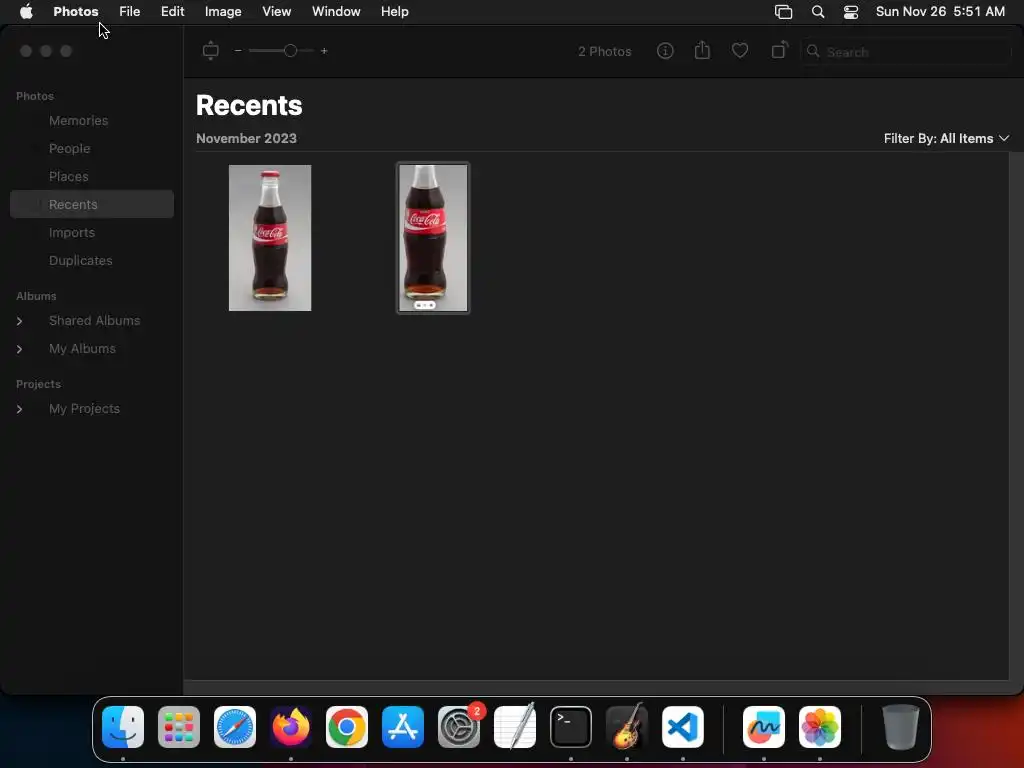Open Imports in the sidebar

[72, 232]
